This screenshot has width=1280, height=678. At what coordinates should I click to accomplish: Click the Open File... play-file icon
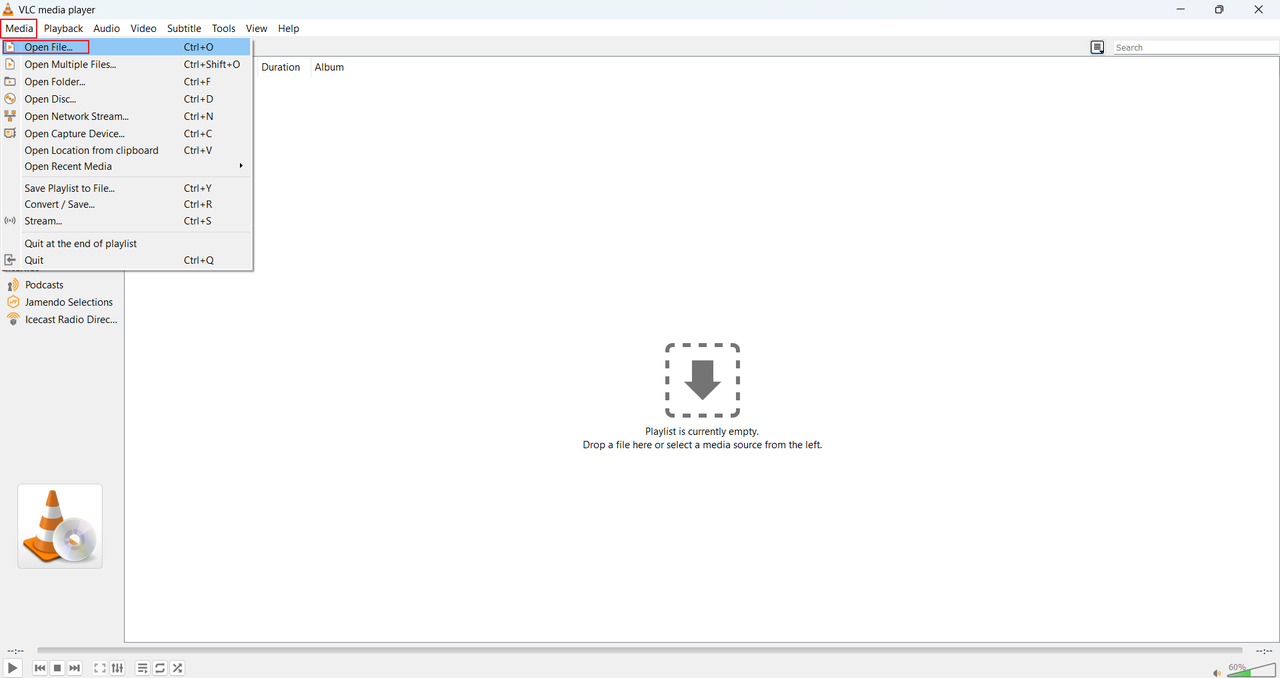pos(10,47)
